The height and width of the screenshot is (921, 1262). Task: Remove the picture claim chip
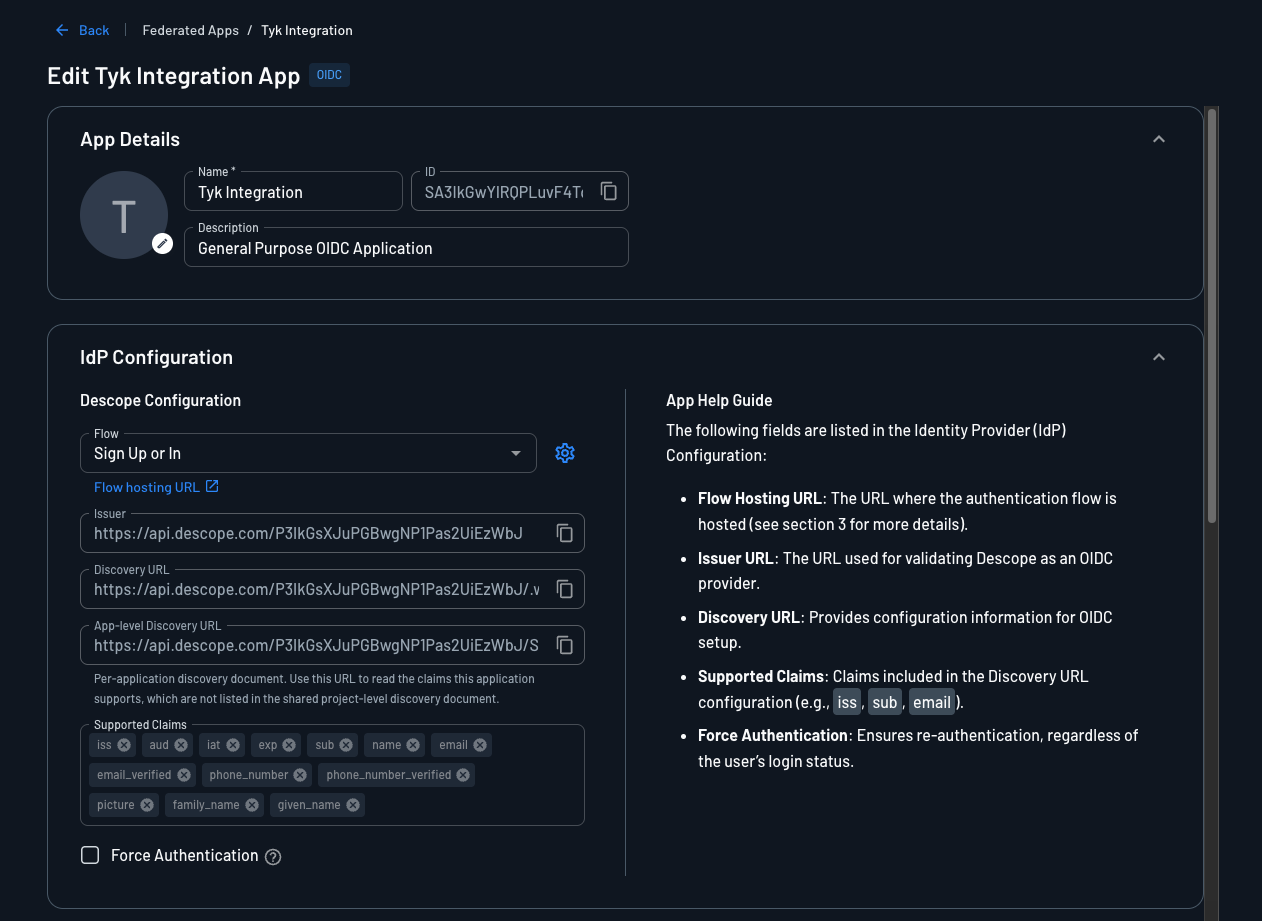(x=147, y=805)
